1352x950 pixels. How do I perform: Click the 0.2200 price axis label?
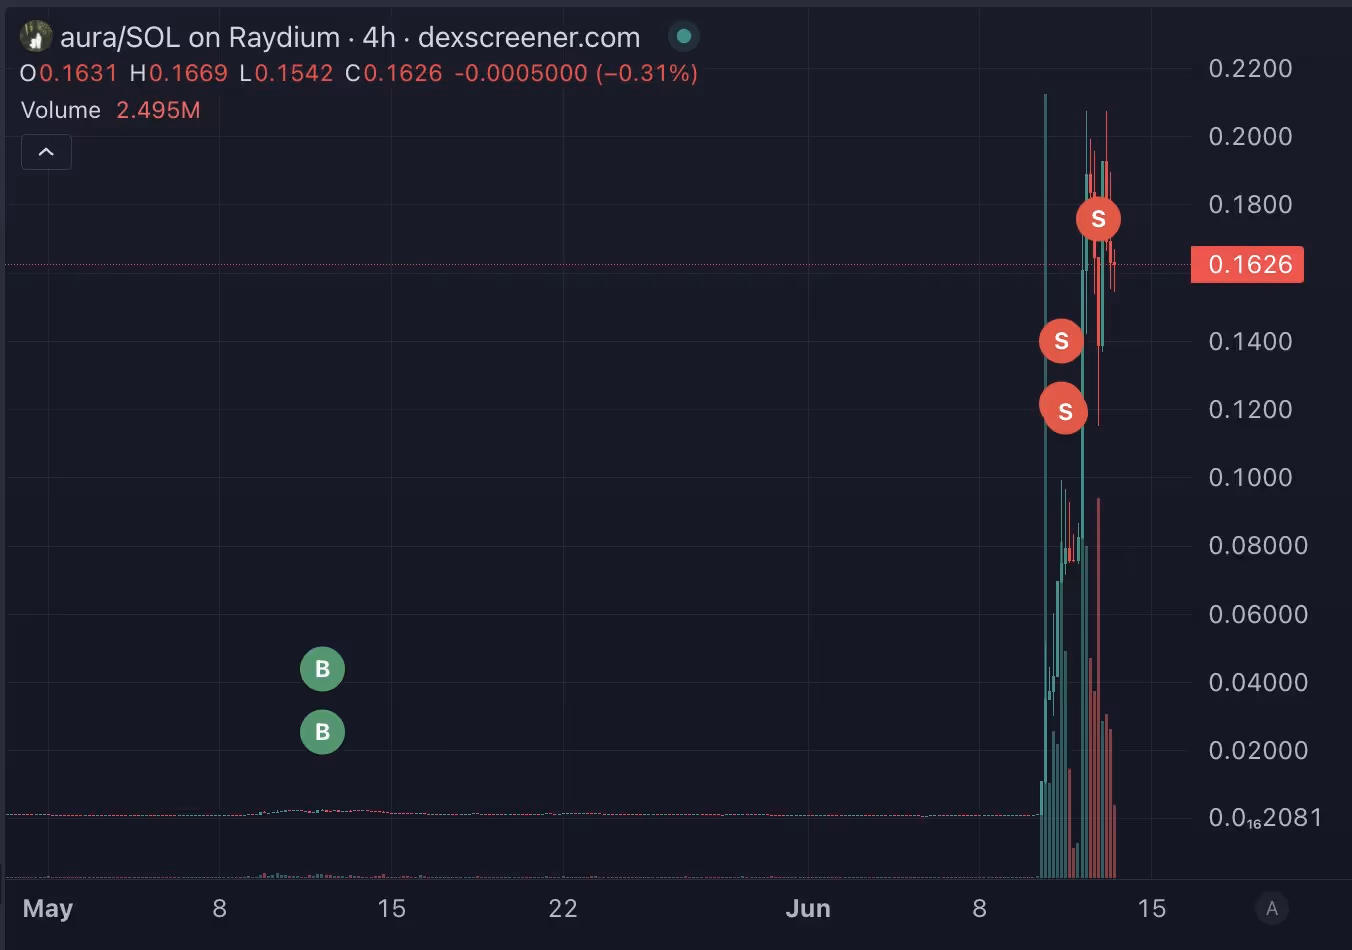[1249, 68]
